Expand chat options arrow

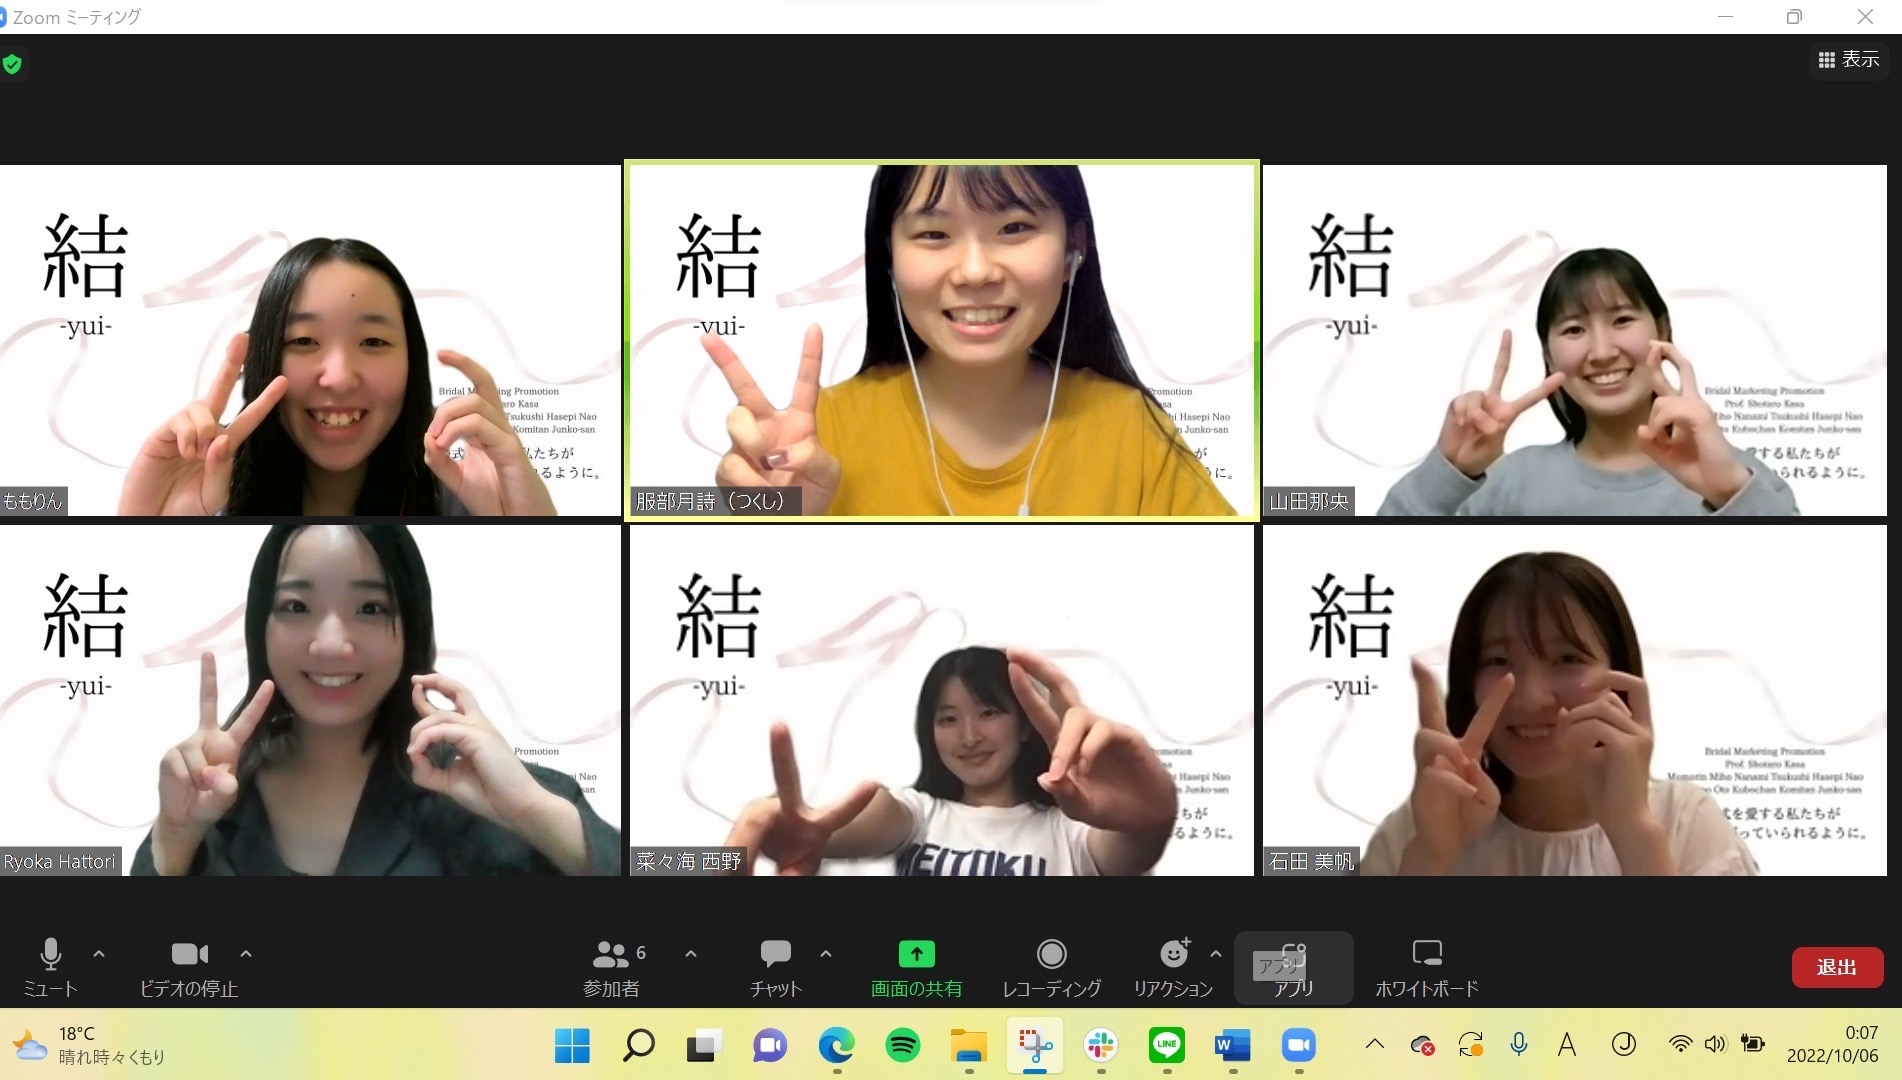[826, 954]
